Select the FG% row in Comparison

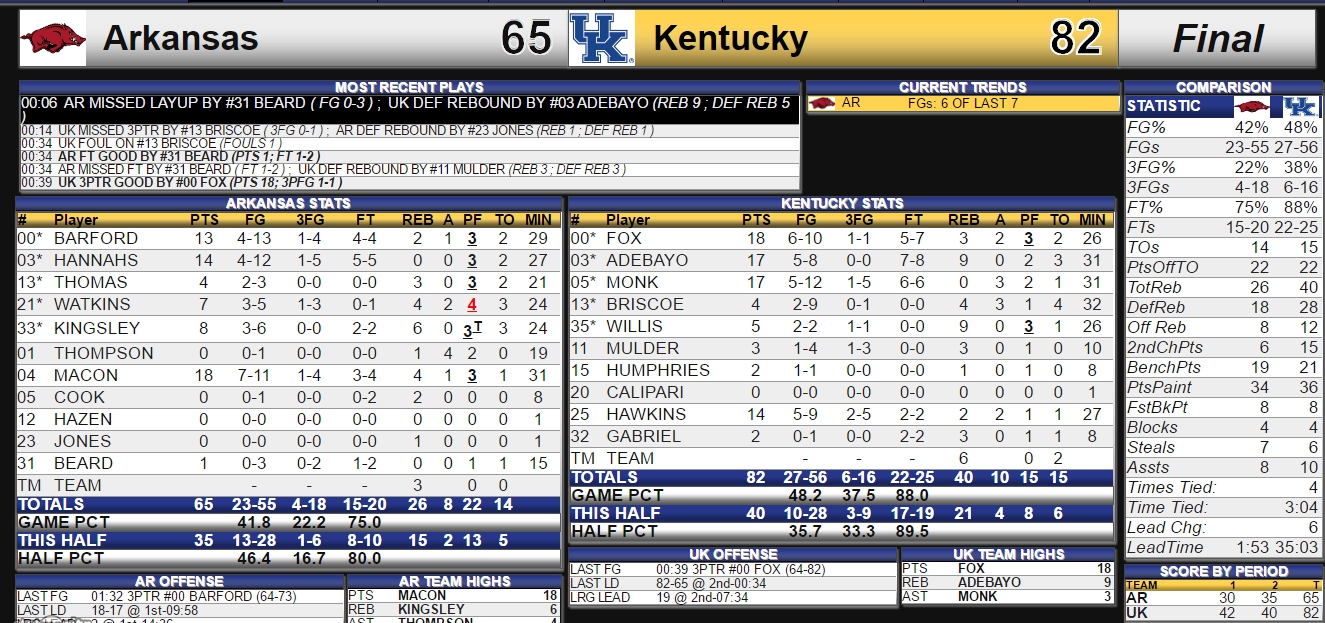[x=1223, y=128]
